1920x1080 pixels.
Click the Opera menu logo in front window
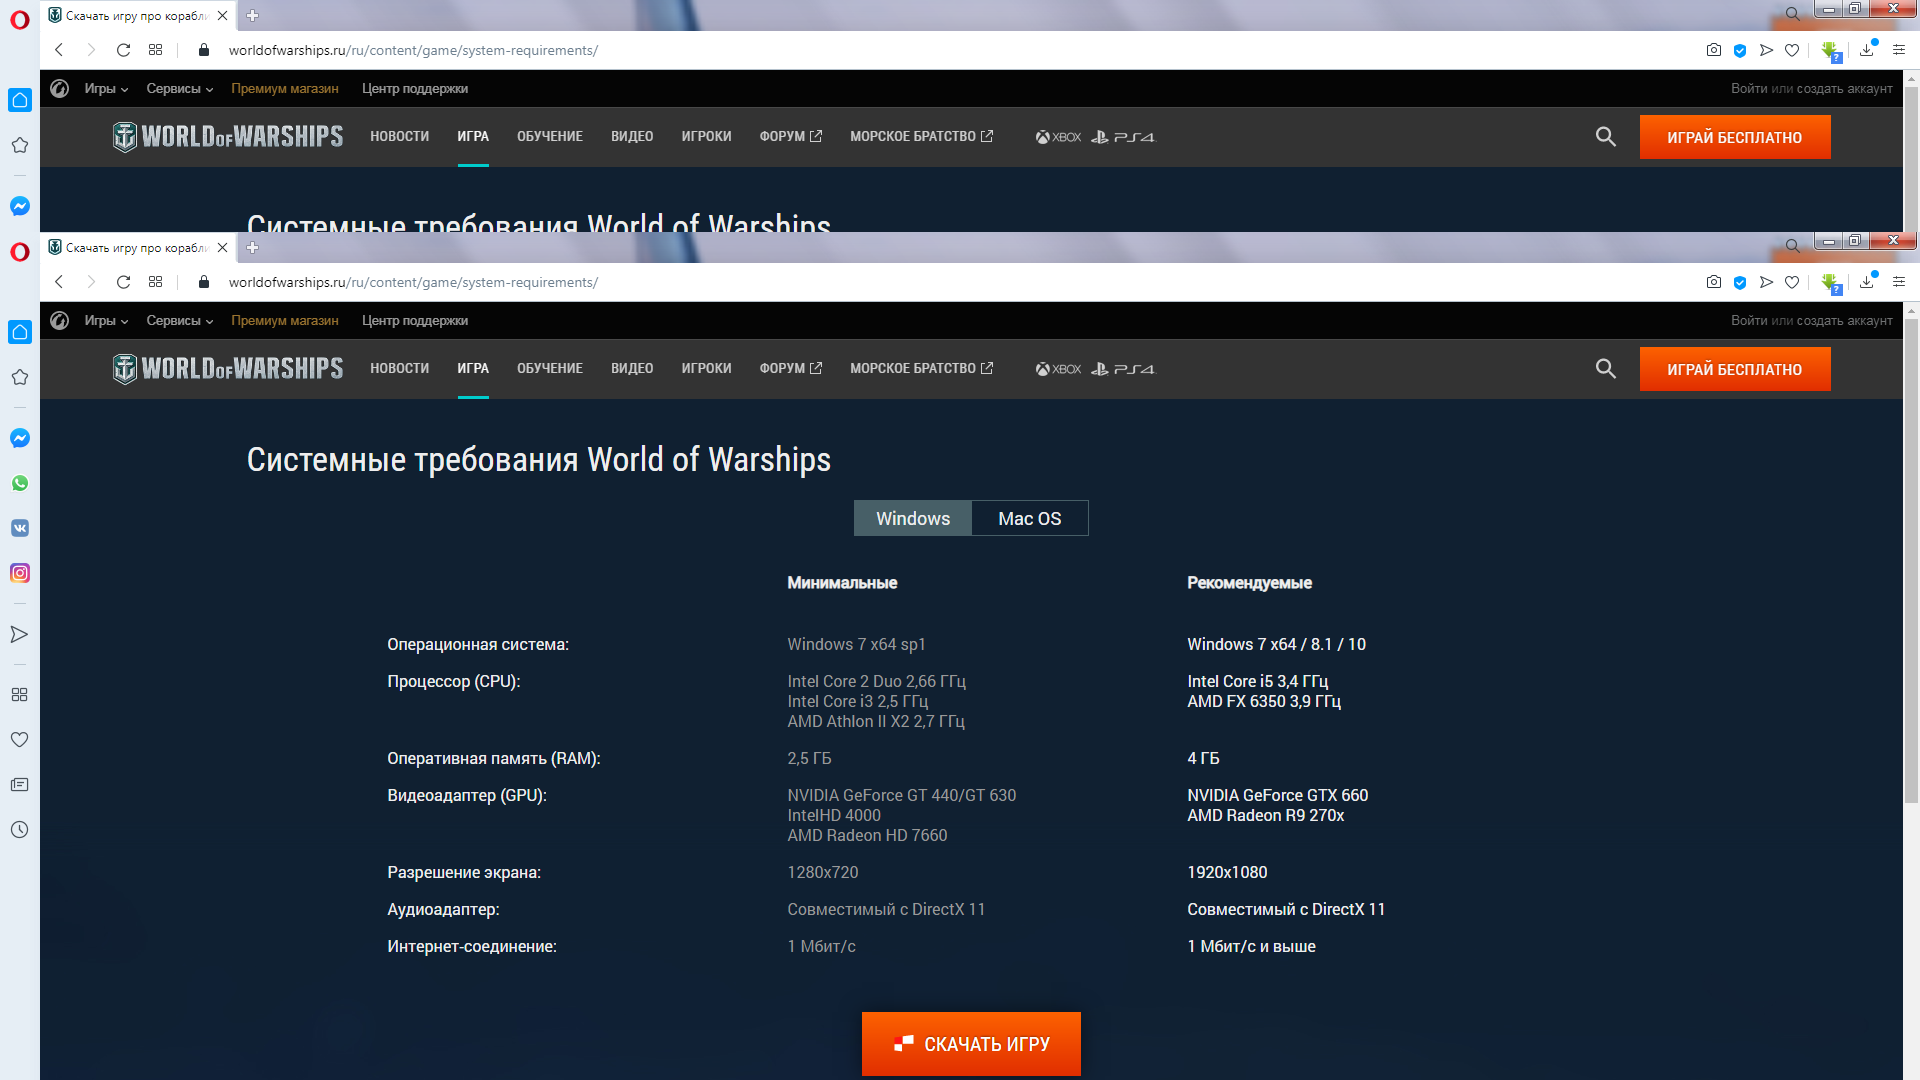tap(20, 252)
